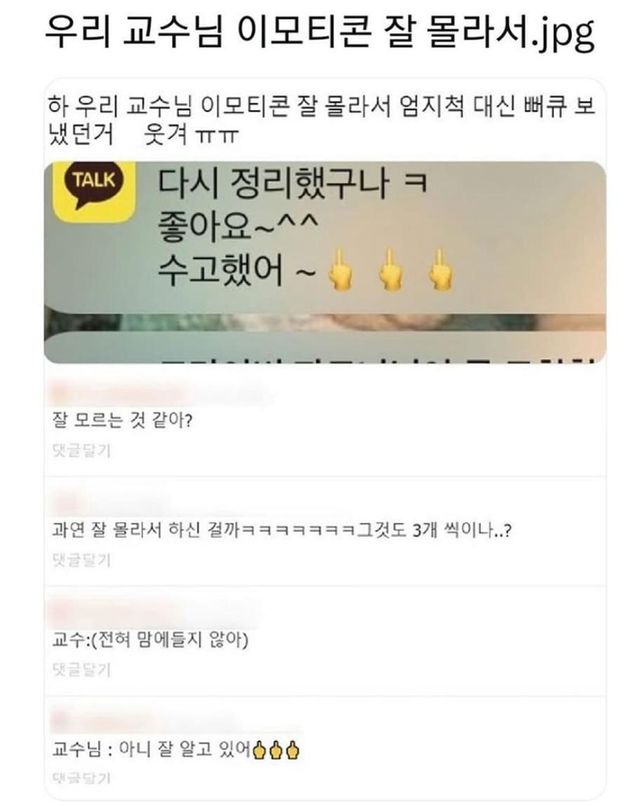Click the first emoji in the last comment
The image size is (640, 807).
tap(259, 750)
